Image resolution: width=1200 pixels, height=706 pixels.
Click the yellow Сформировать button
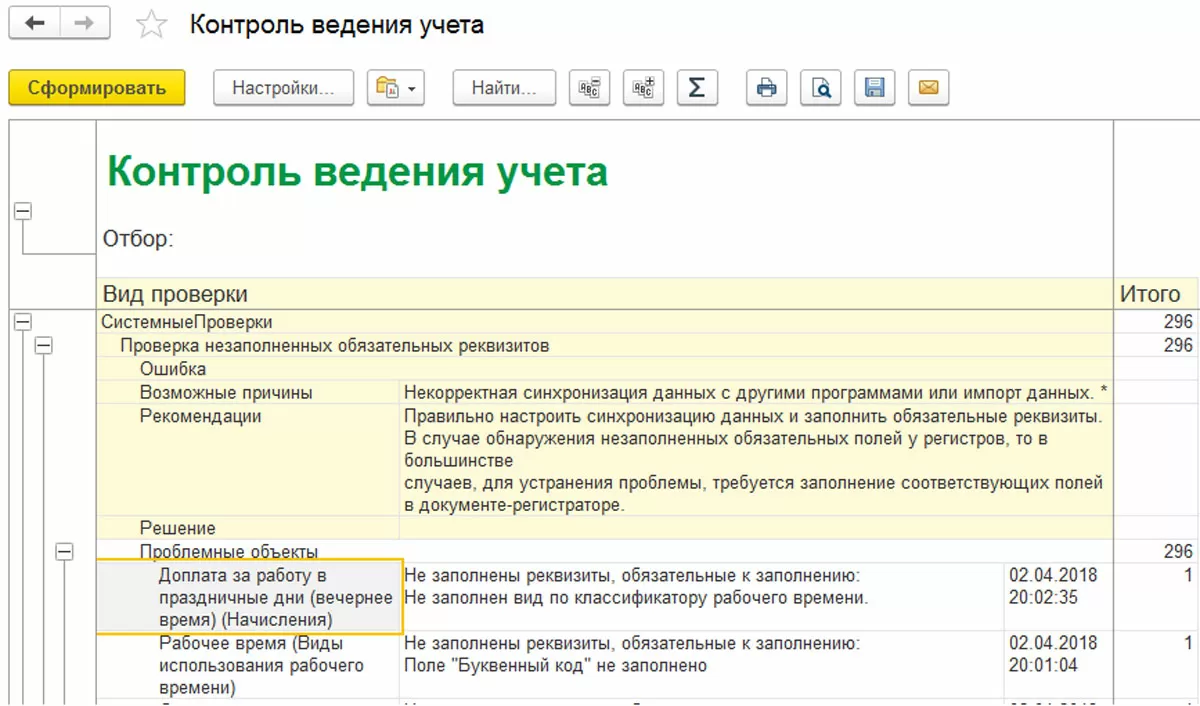97,88
